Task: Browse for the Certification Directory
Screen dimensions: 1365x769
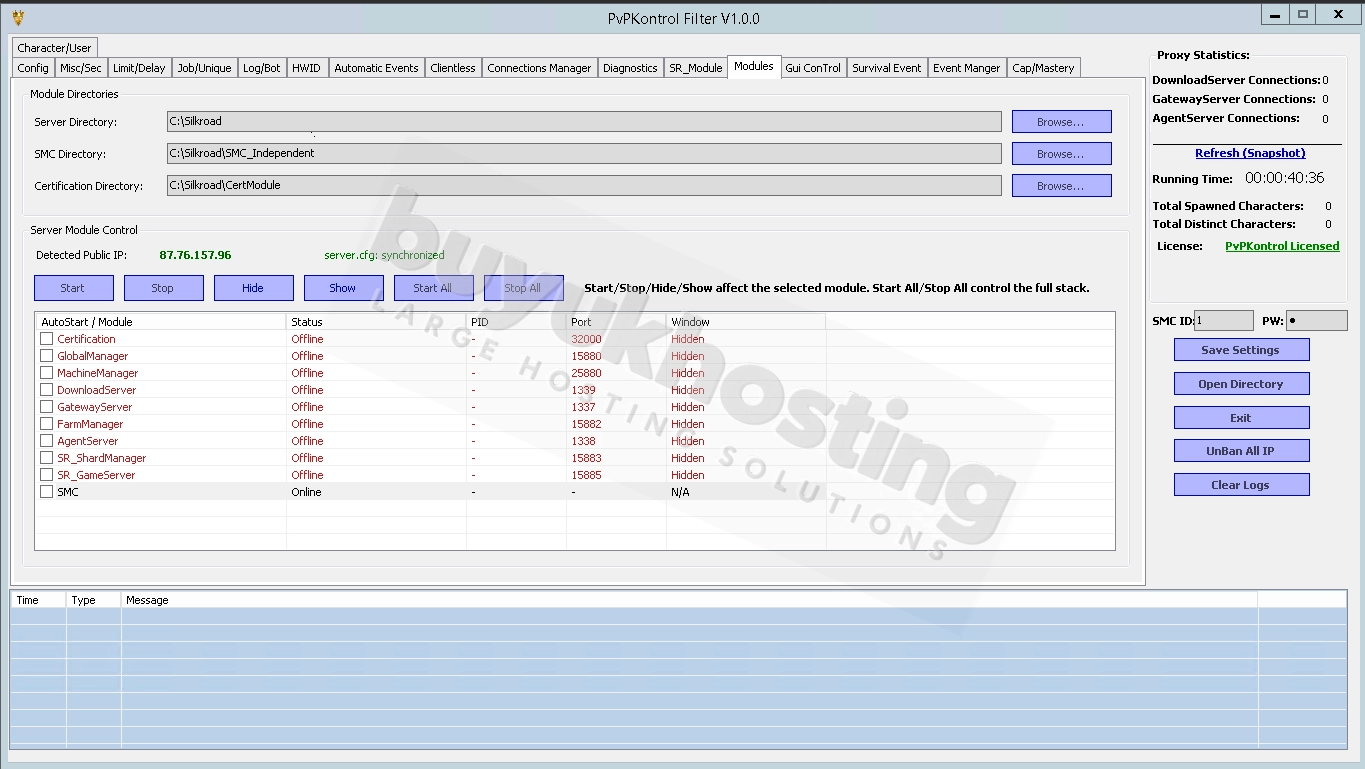Action: coord(1061,186)
